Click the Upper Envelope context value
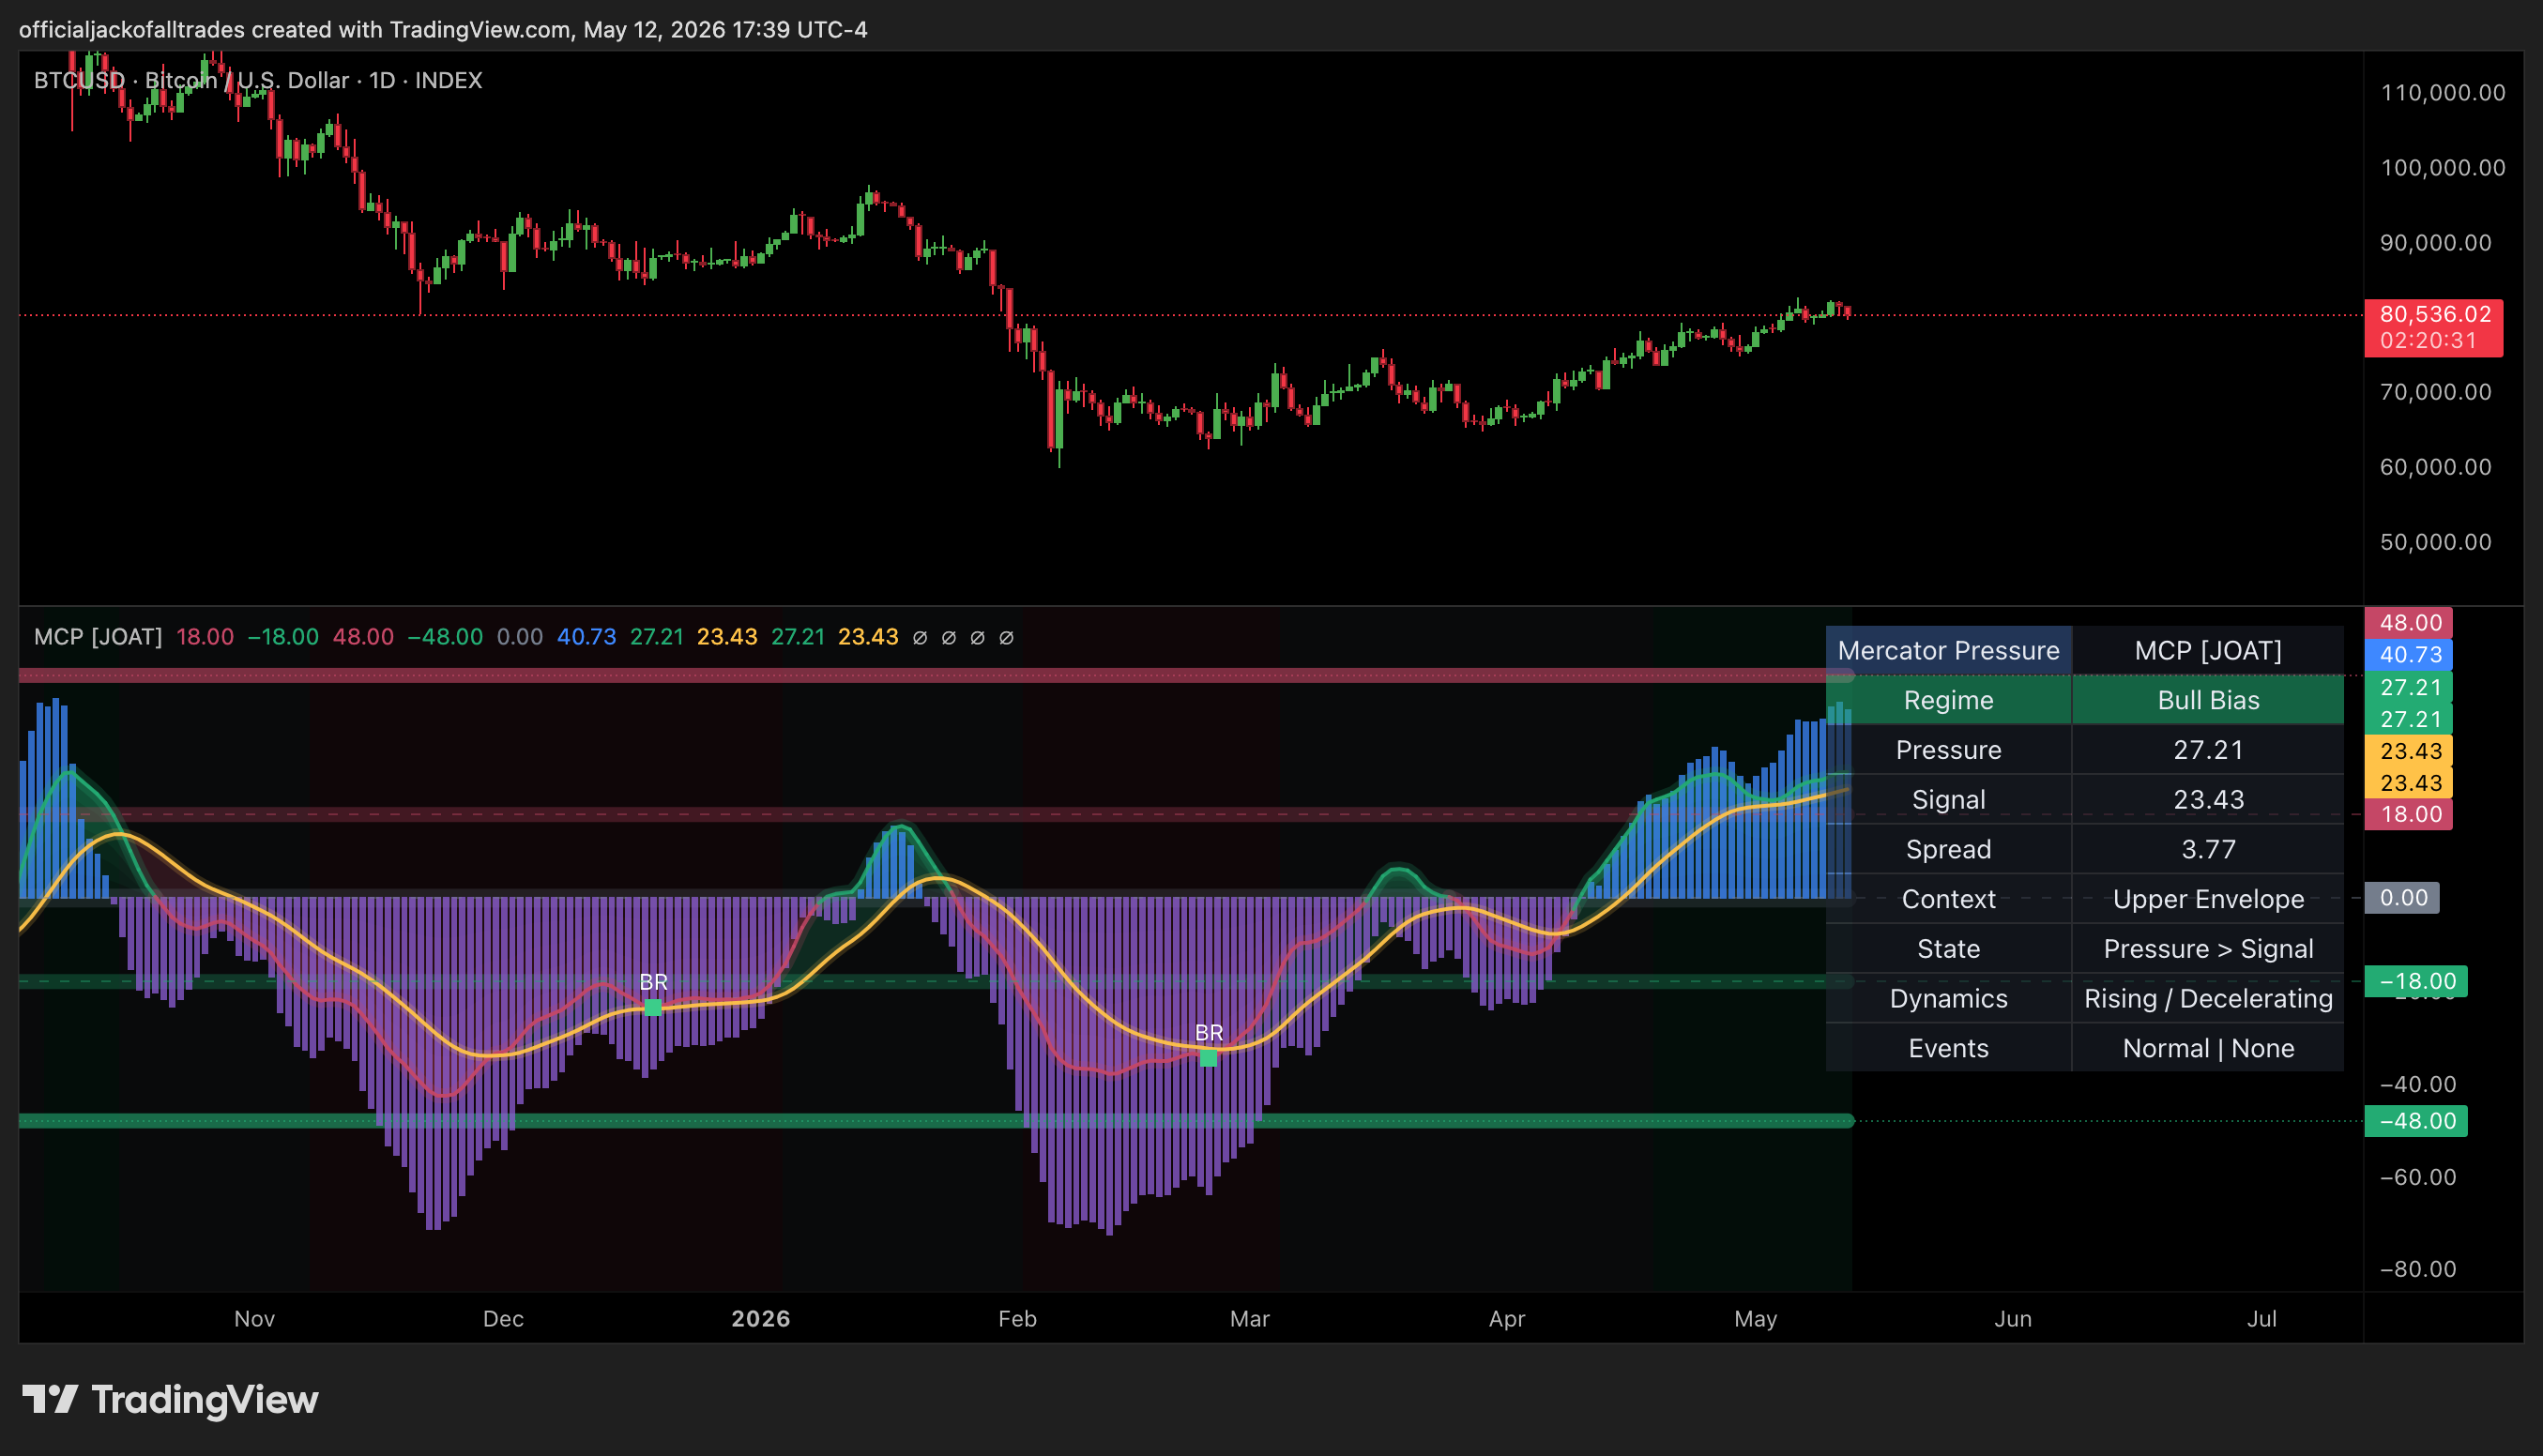This screenshot has width=2543, height=1456. point(2208,899)
